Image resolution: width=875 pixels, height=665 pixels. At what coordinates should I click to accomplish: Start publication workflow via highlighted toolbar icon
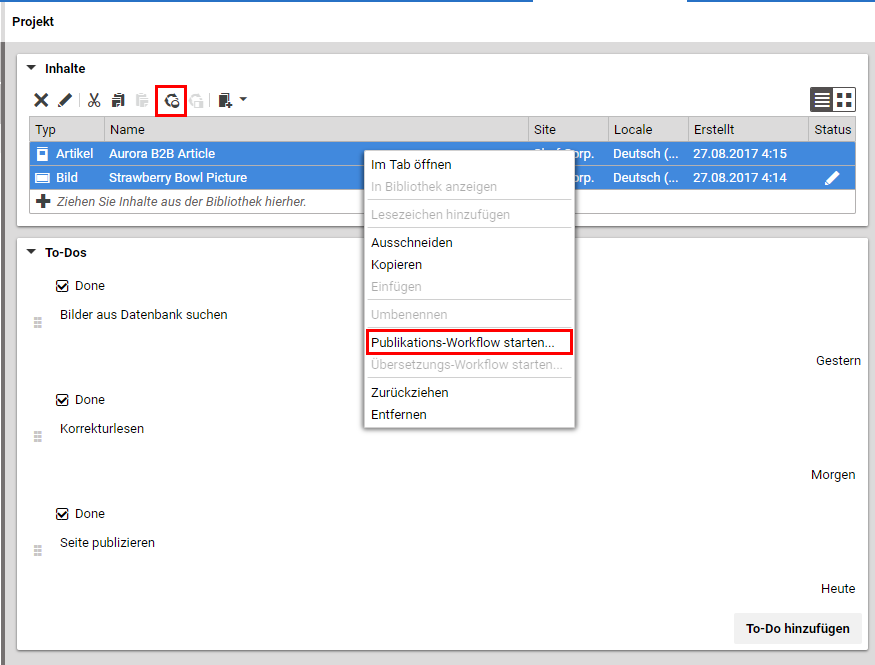tap(172, 100)
